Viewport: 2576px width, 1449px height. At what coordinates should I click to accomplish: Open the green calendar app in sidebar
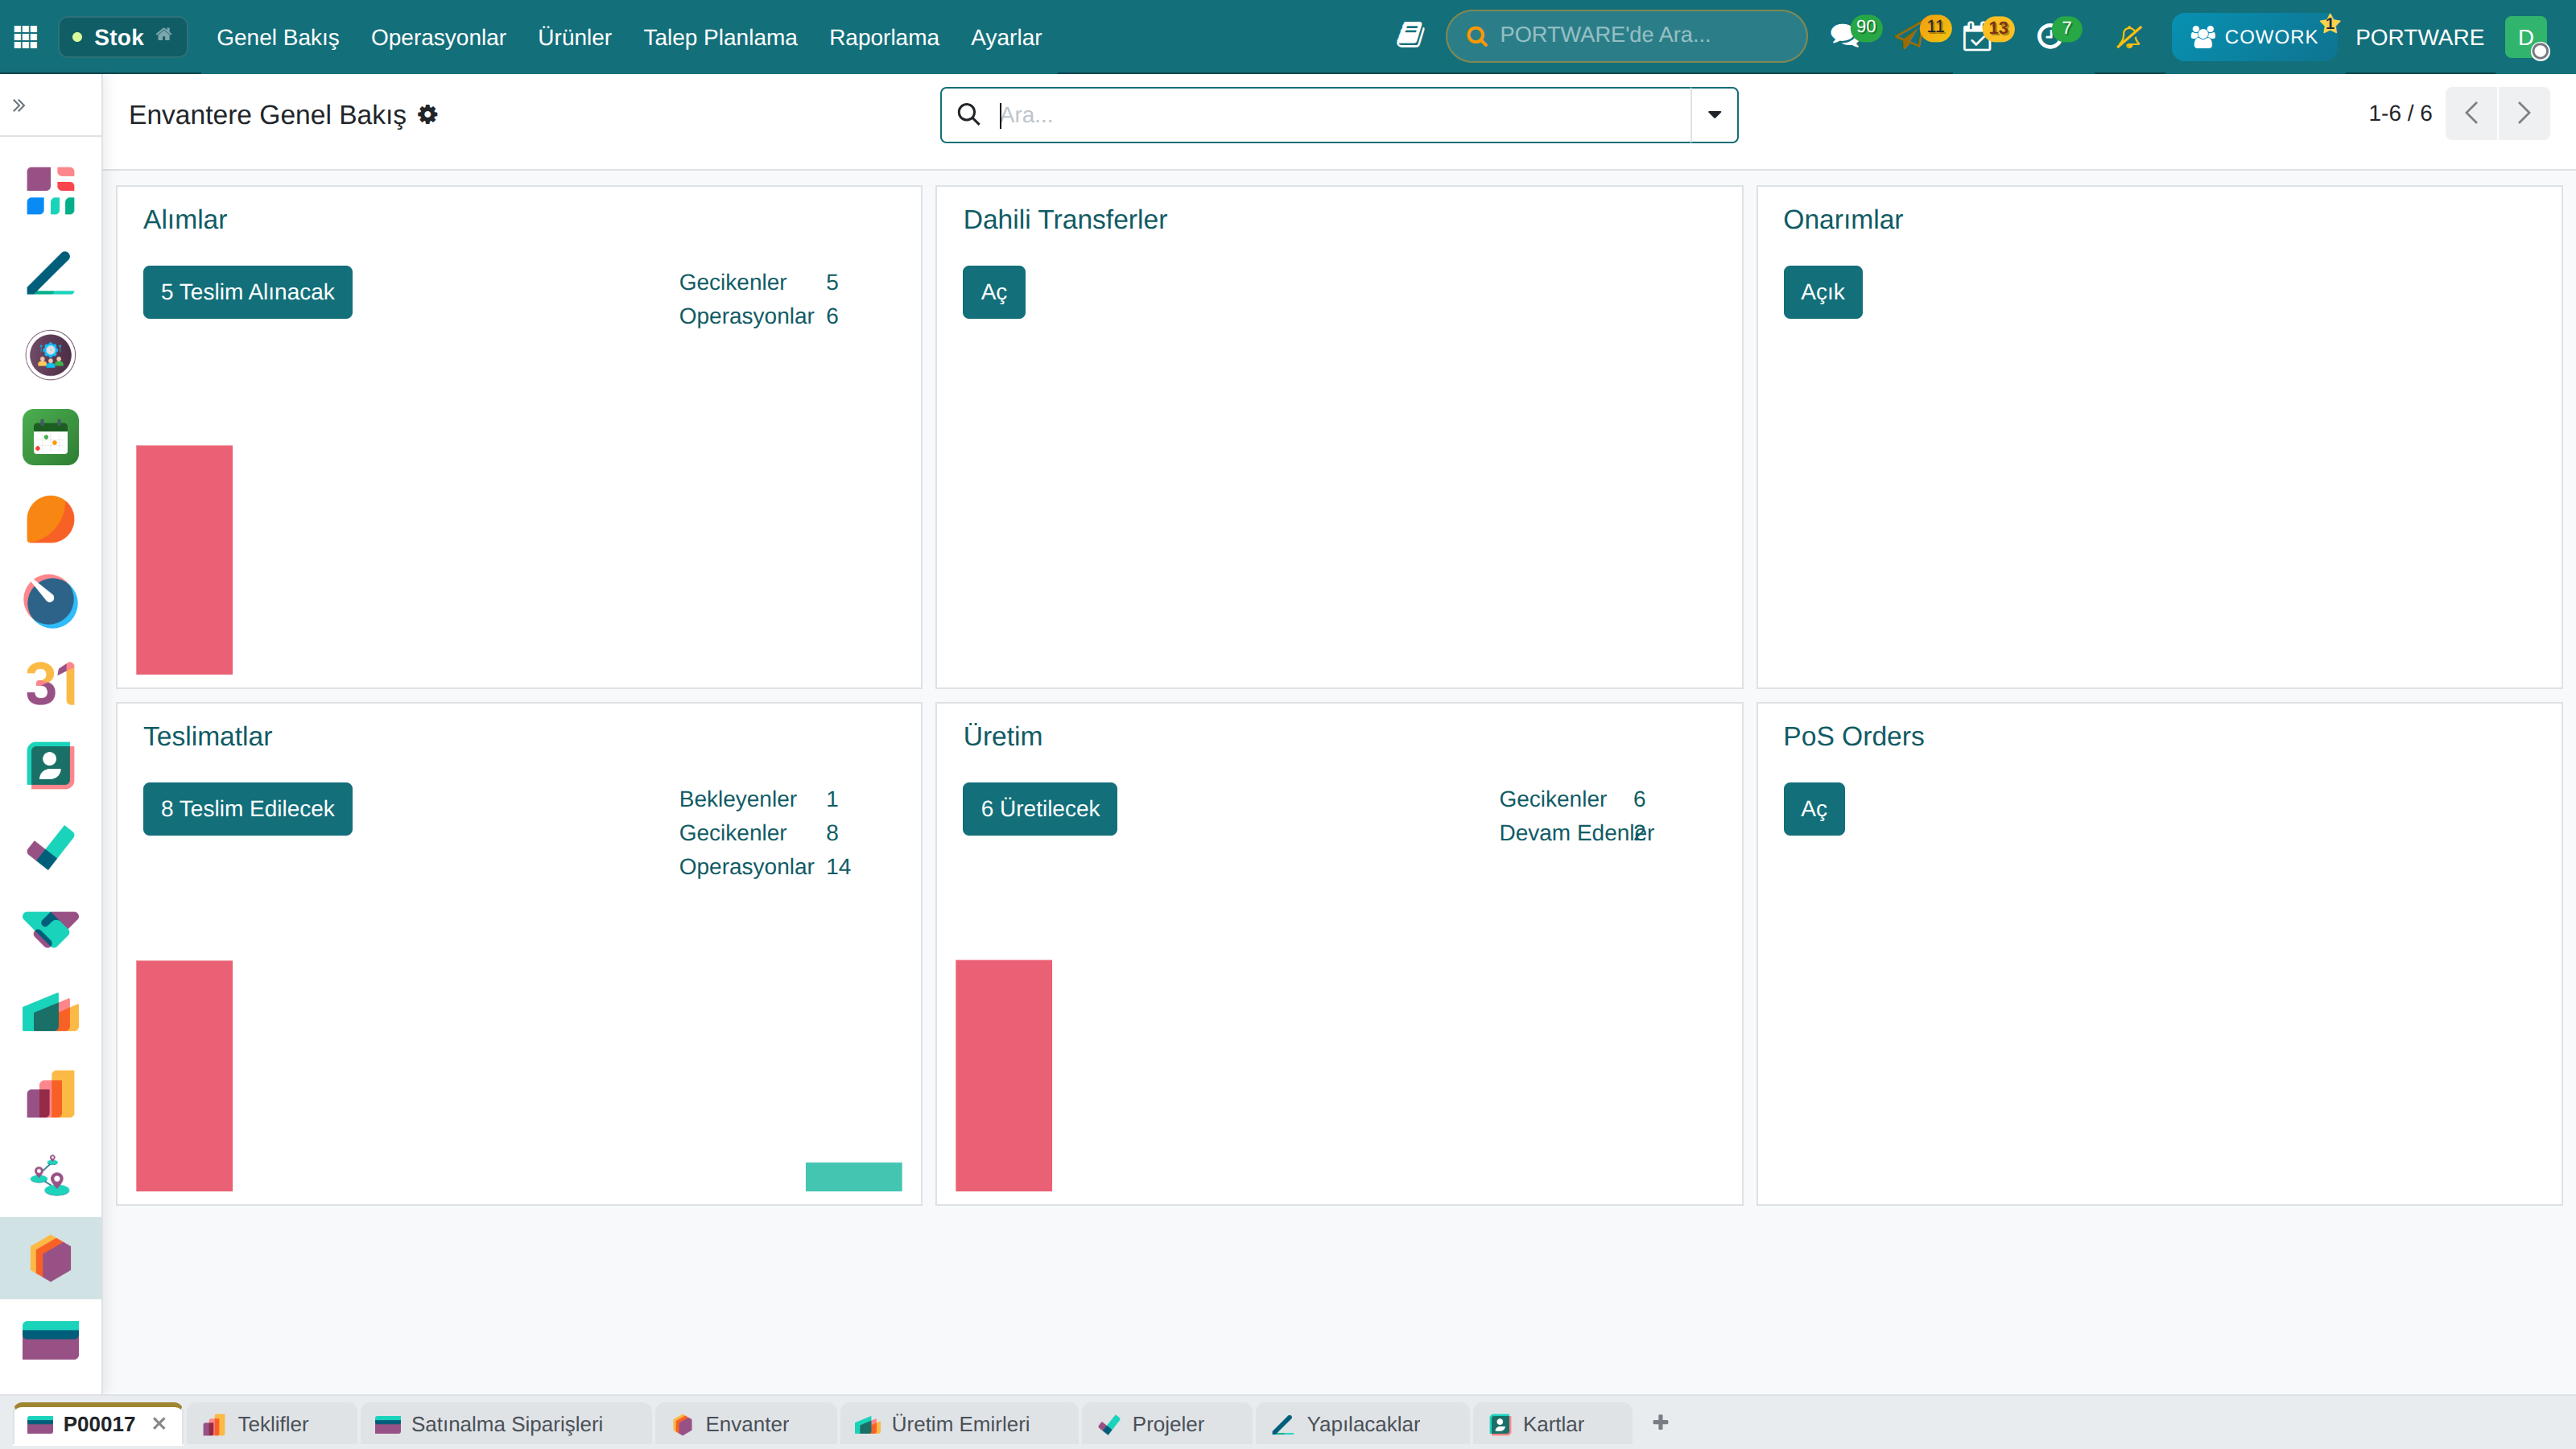click(x=50, y=437)
